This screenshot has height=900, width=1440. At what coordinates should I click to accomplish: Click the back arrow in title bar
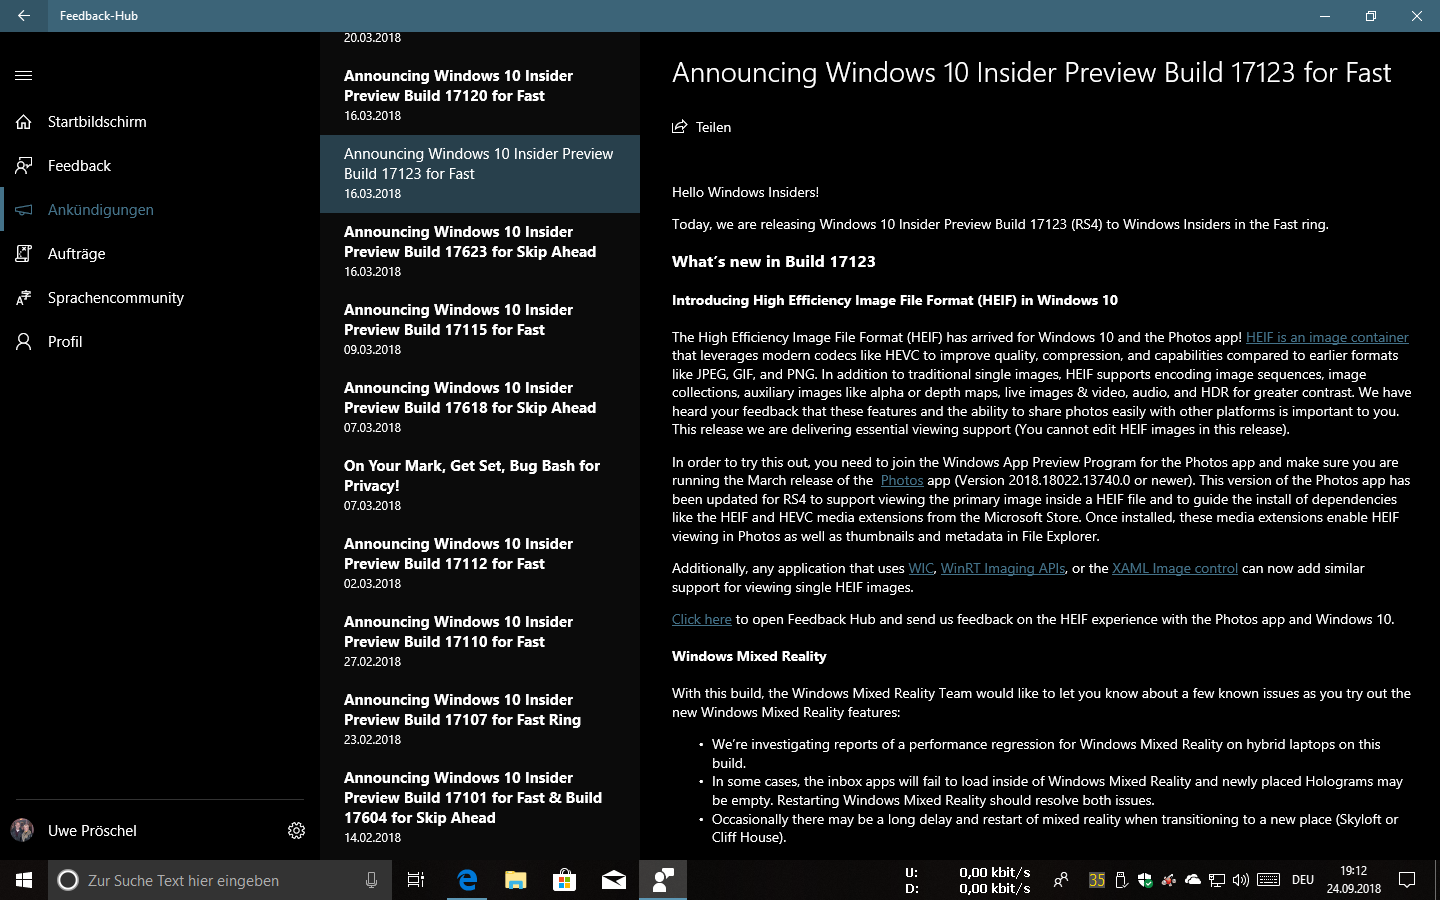pyautogui.click(x=24, y=16)
